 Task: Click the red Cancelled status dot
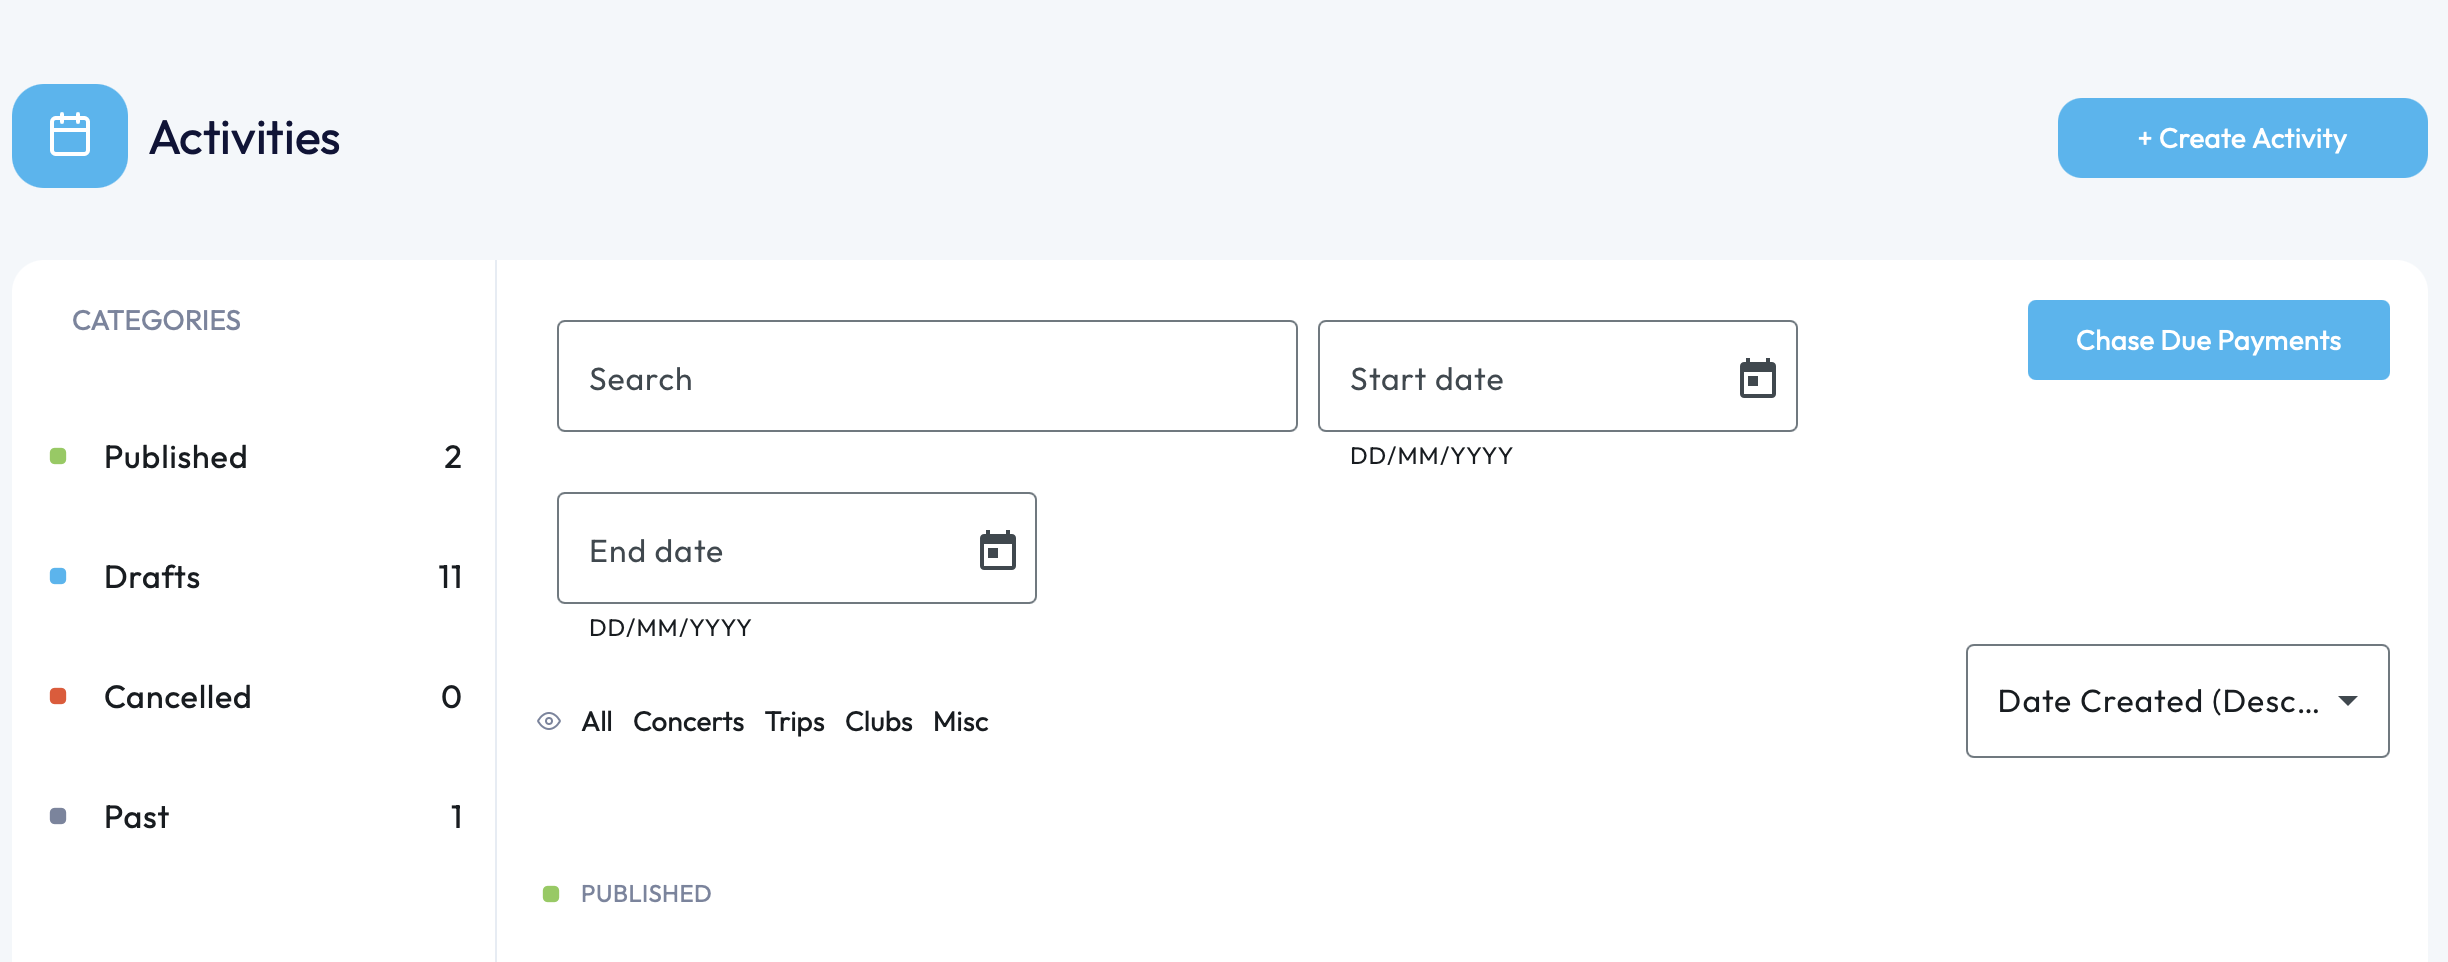pos(58,696)
